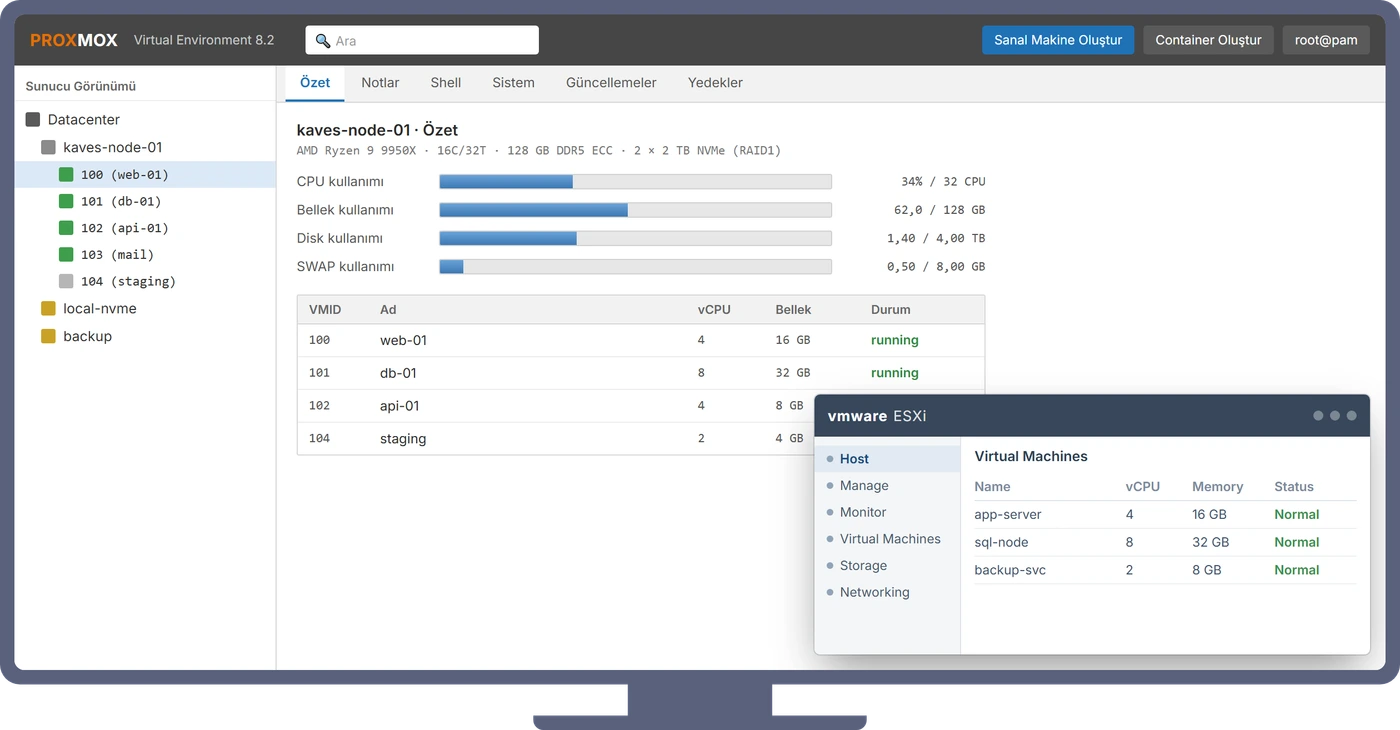Click the CPU kullanımı usage bar
This screenshot has width=1400, height=730.
click(635, 181)
